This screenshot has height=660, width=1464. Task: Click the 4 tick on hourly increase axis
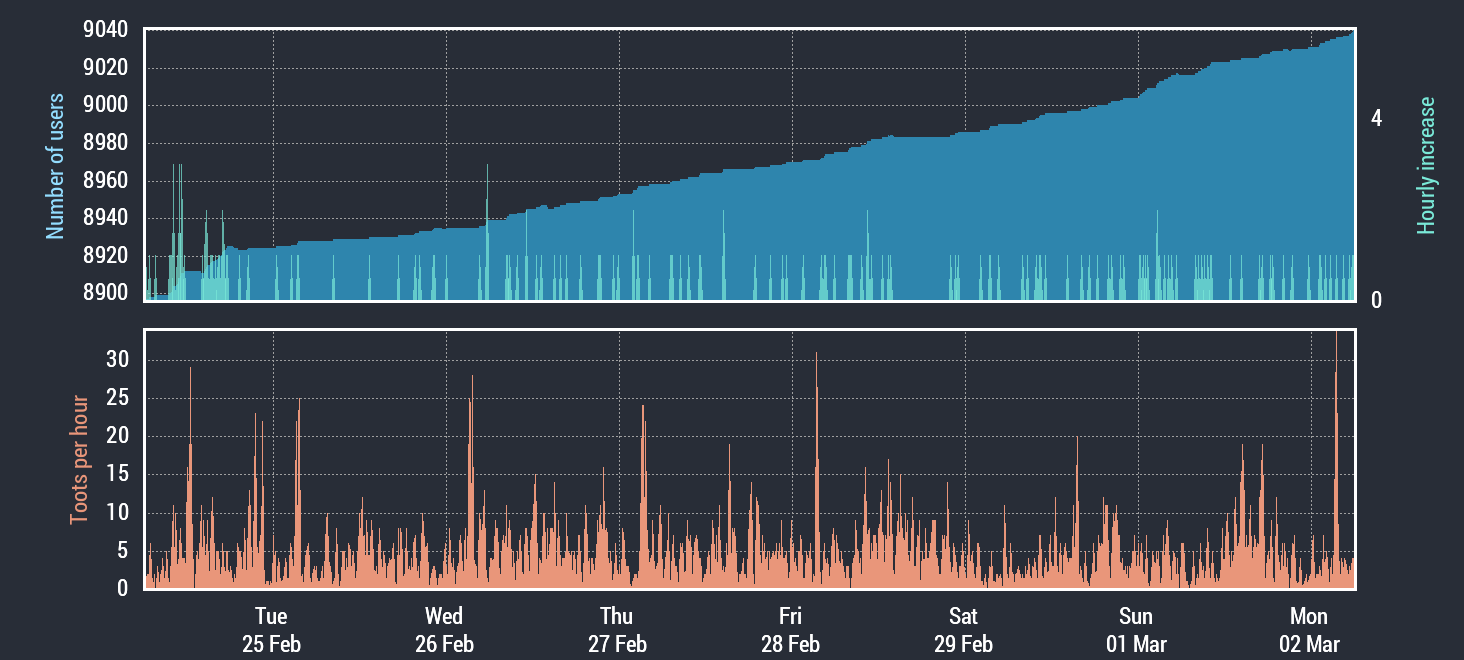tap(1376, 119)
